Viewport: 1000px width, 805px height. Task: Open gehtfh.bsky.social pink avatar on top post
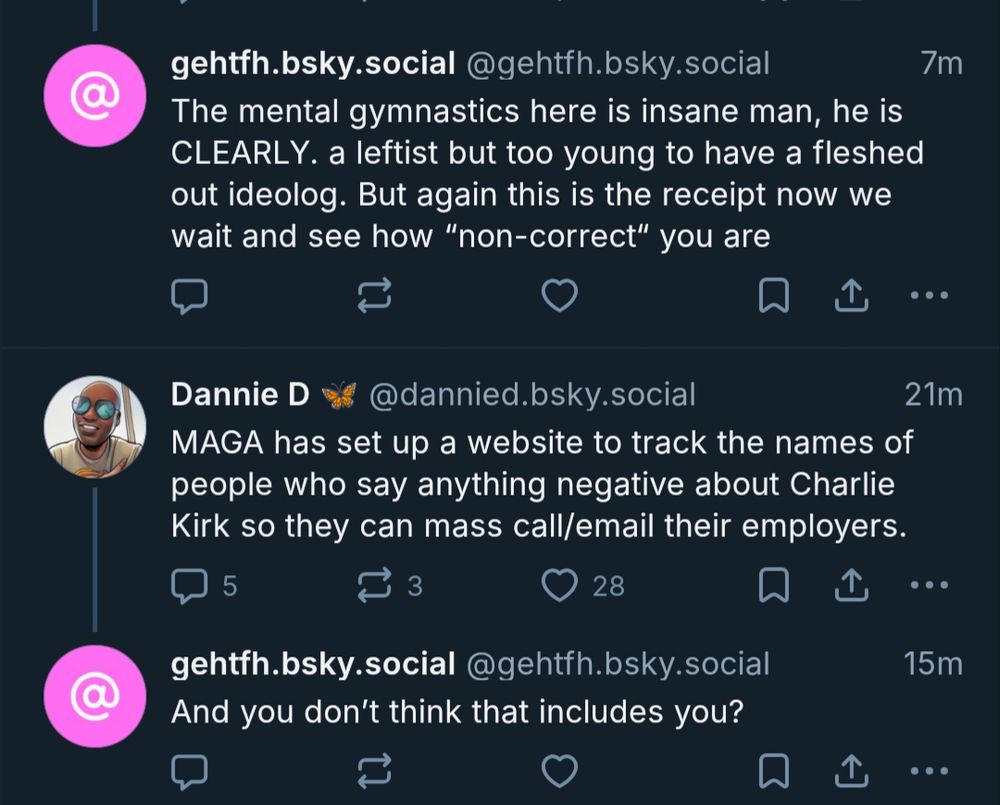tap(95, 95)
